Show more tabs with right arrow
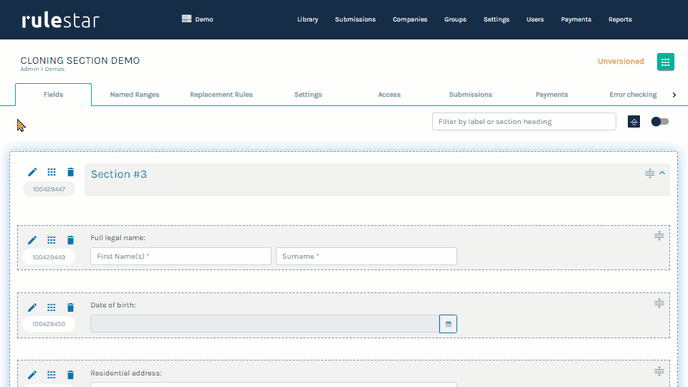Viewport: 688px width, 387px height. tap(674, 95)
